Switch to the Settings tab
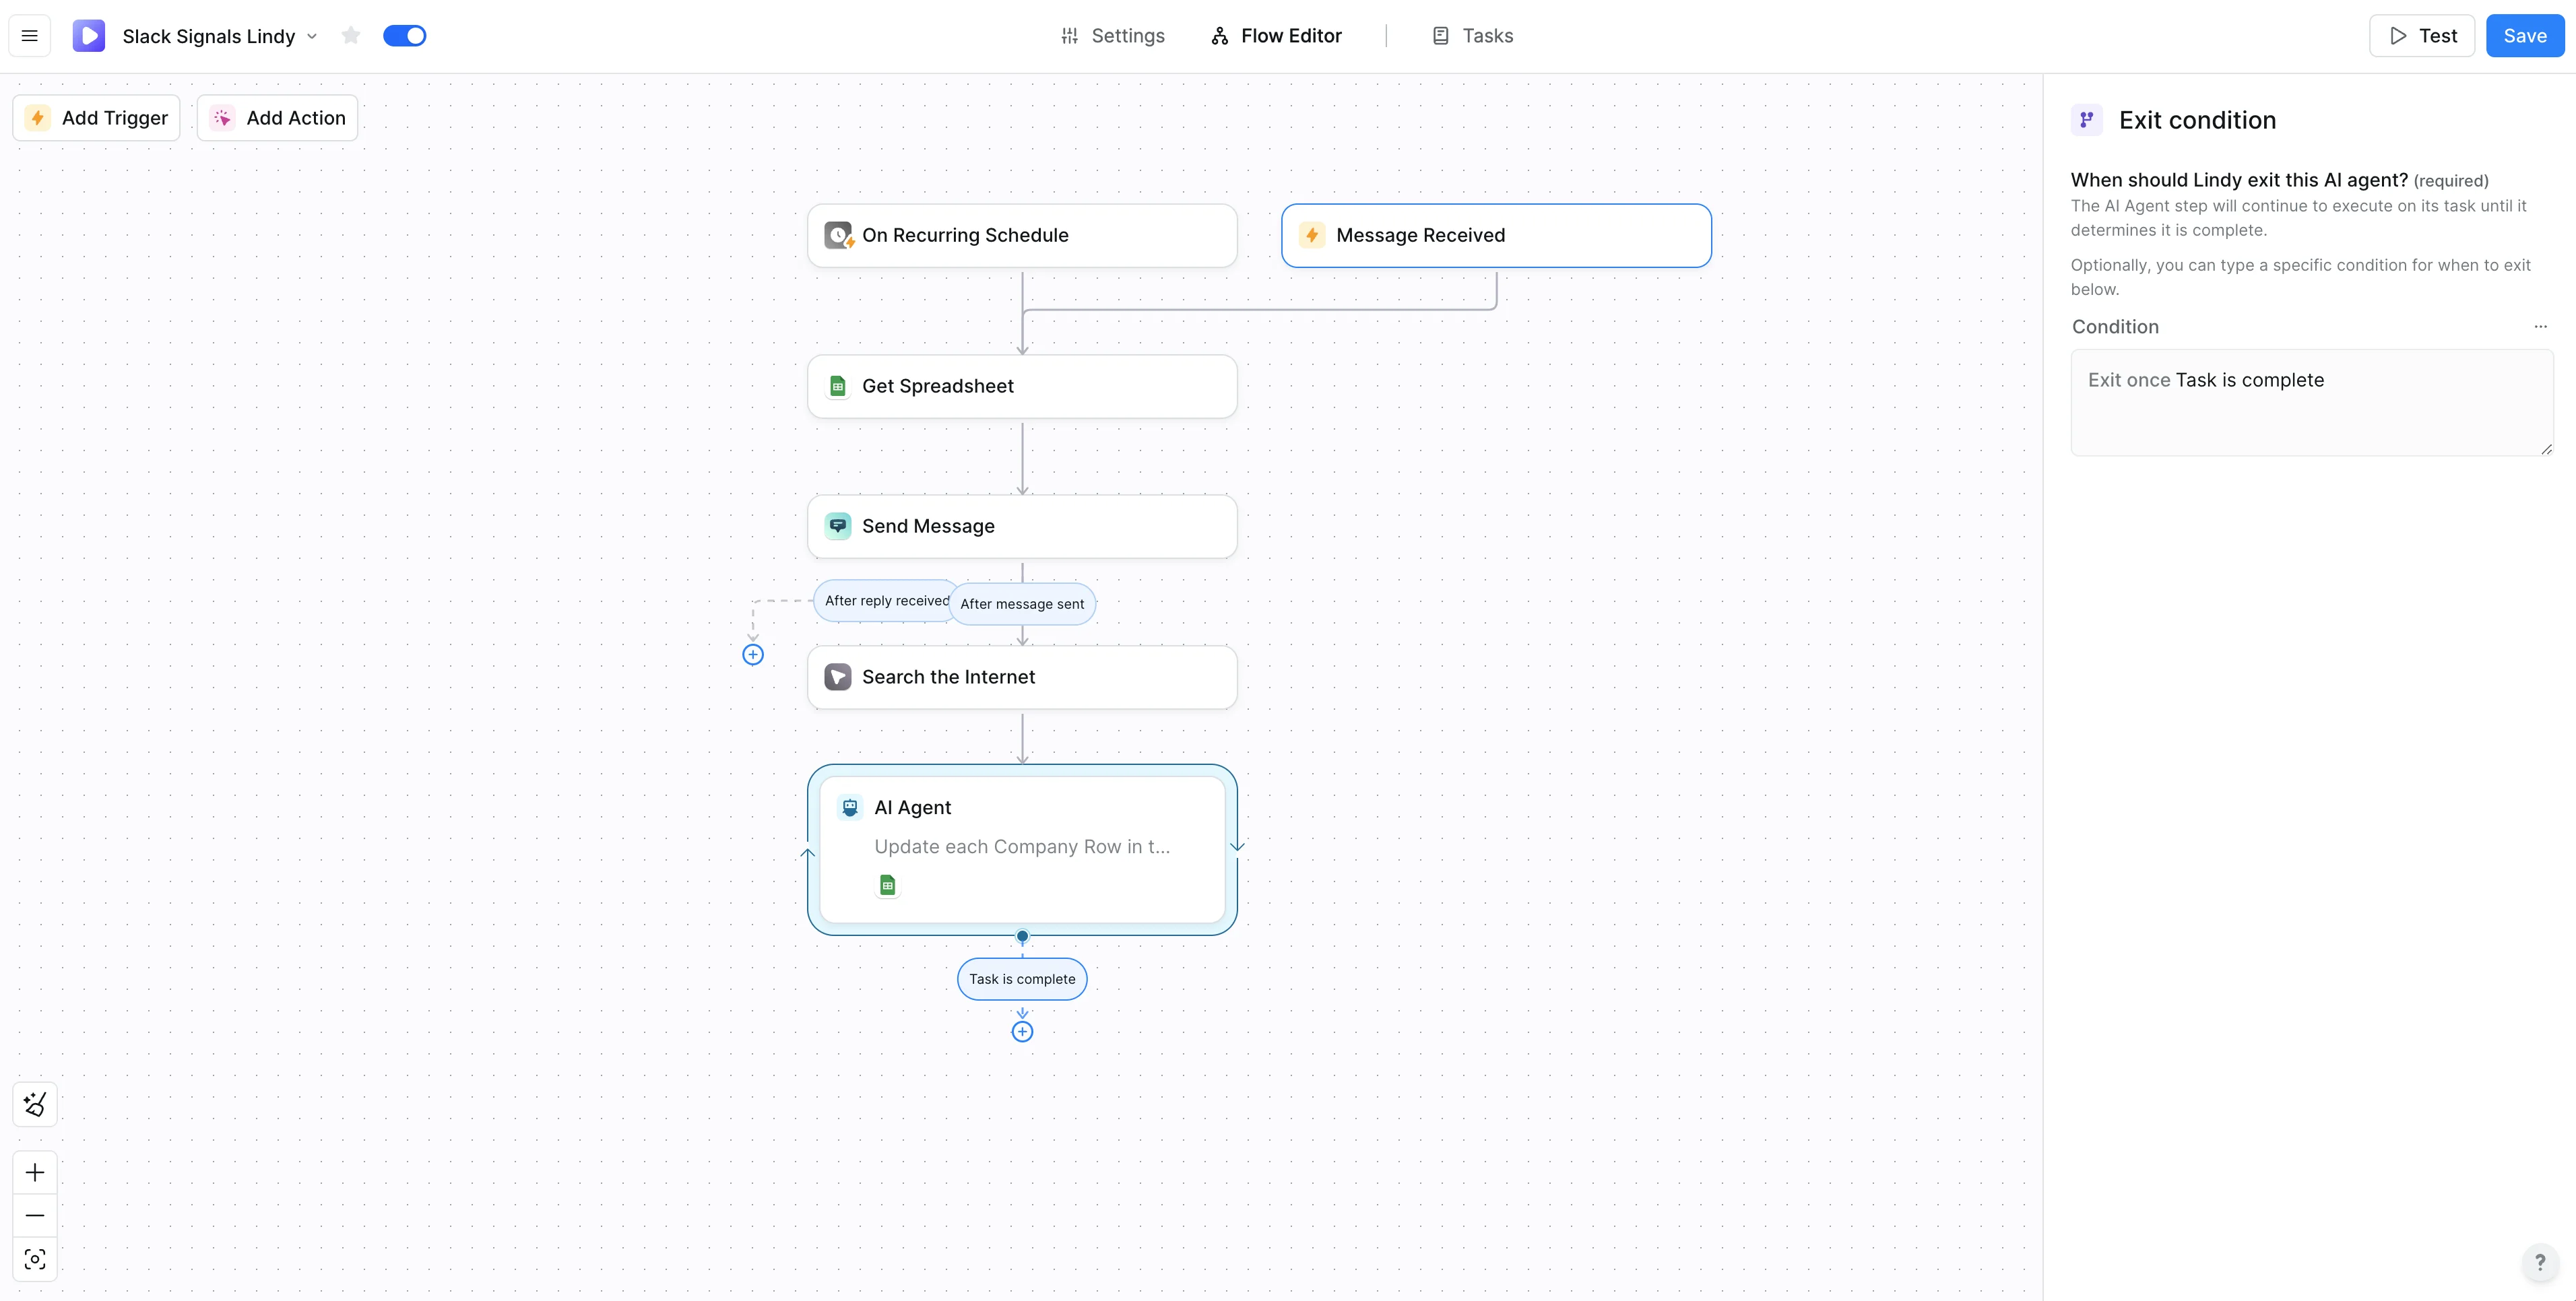Image resolution: width=2576 pixels, height=1301 pixels. coord(1112,36)
